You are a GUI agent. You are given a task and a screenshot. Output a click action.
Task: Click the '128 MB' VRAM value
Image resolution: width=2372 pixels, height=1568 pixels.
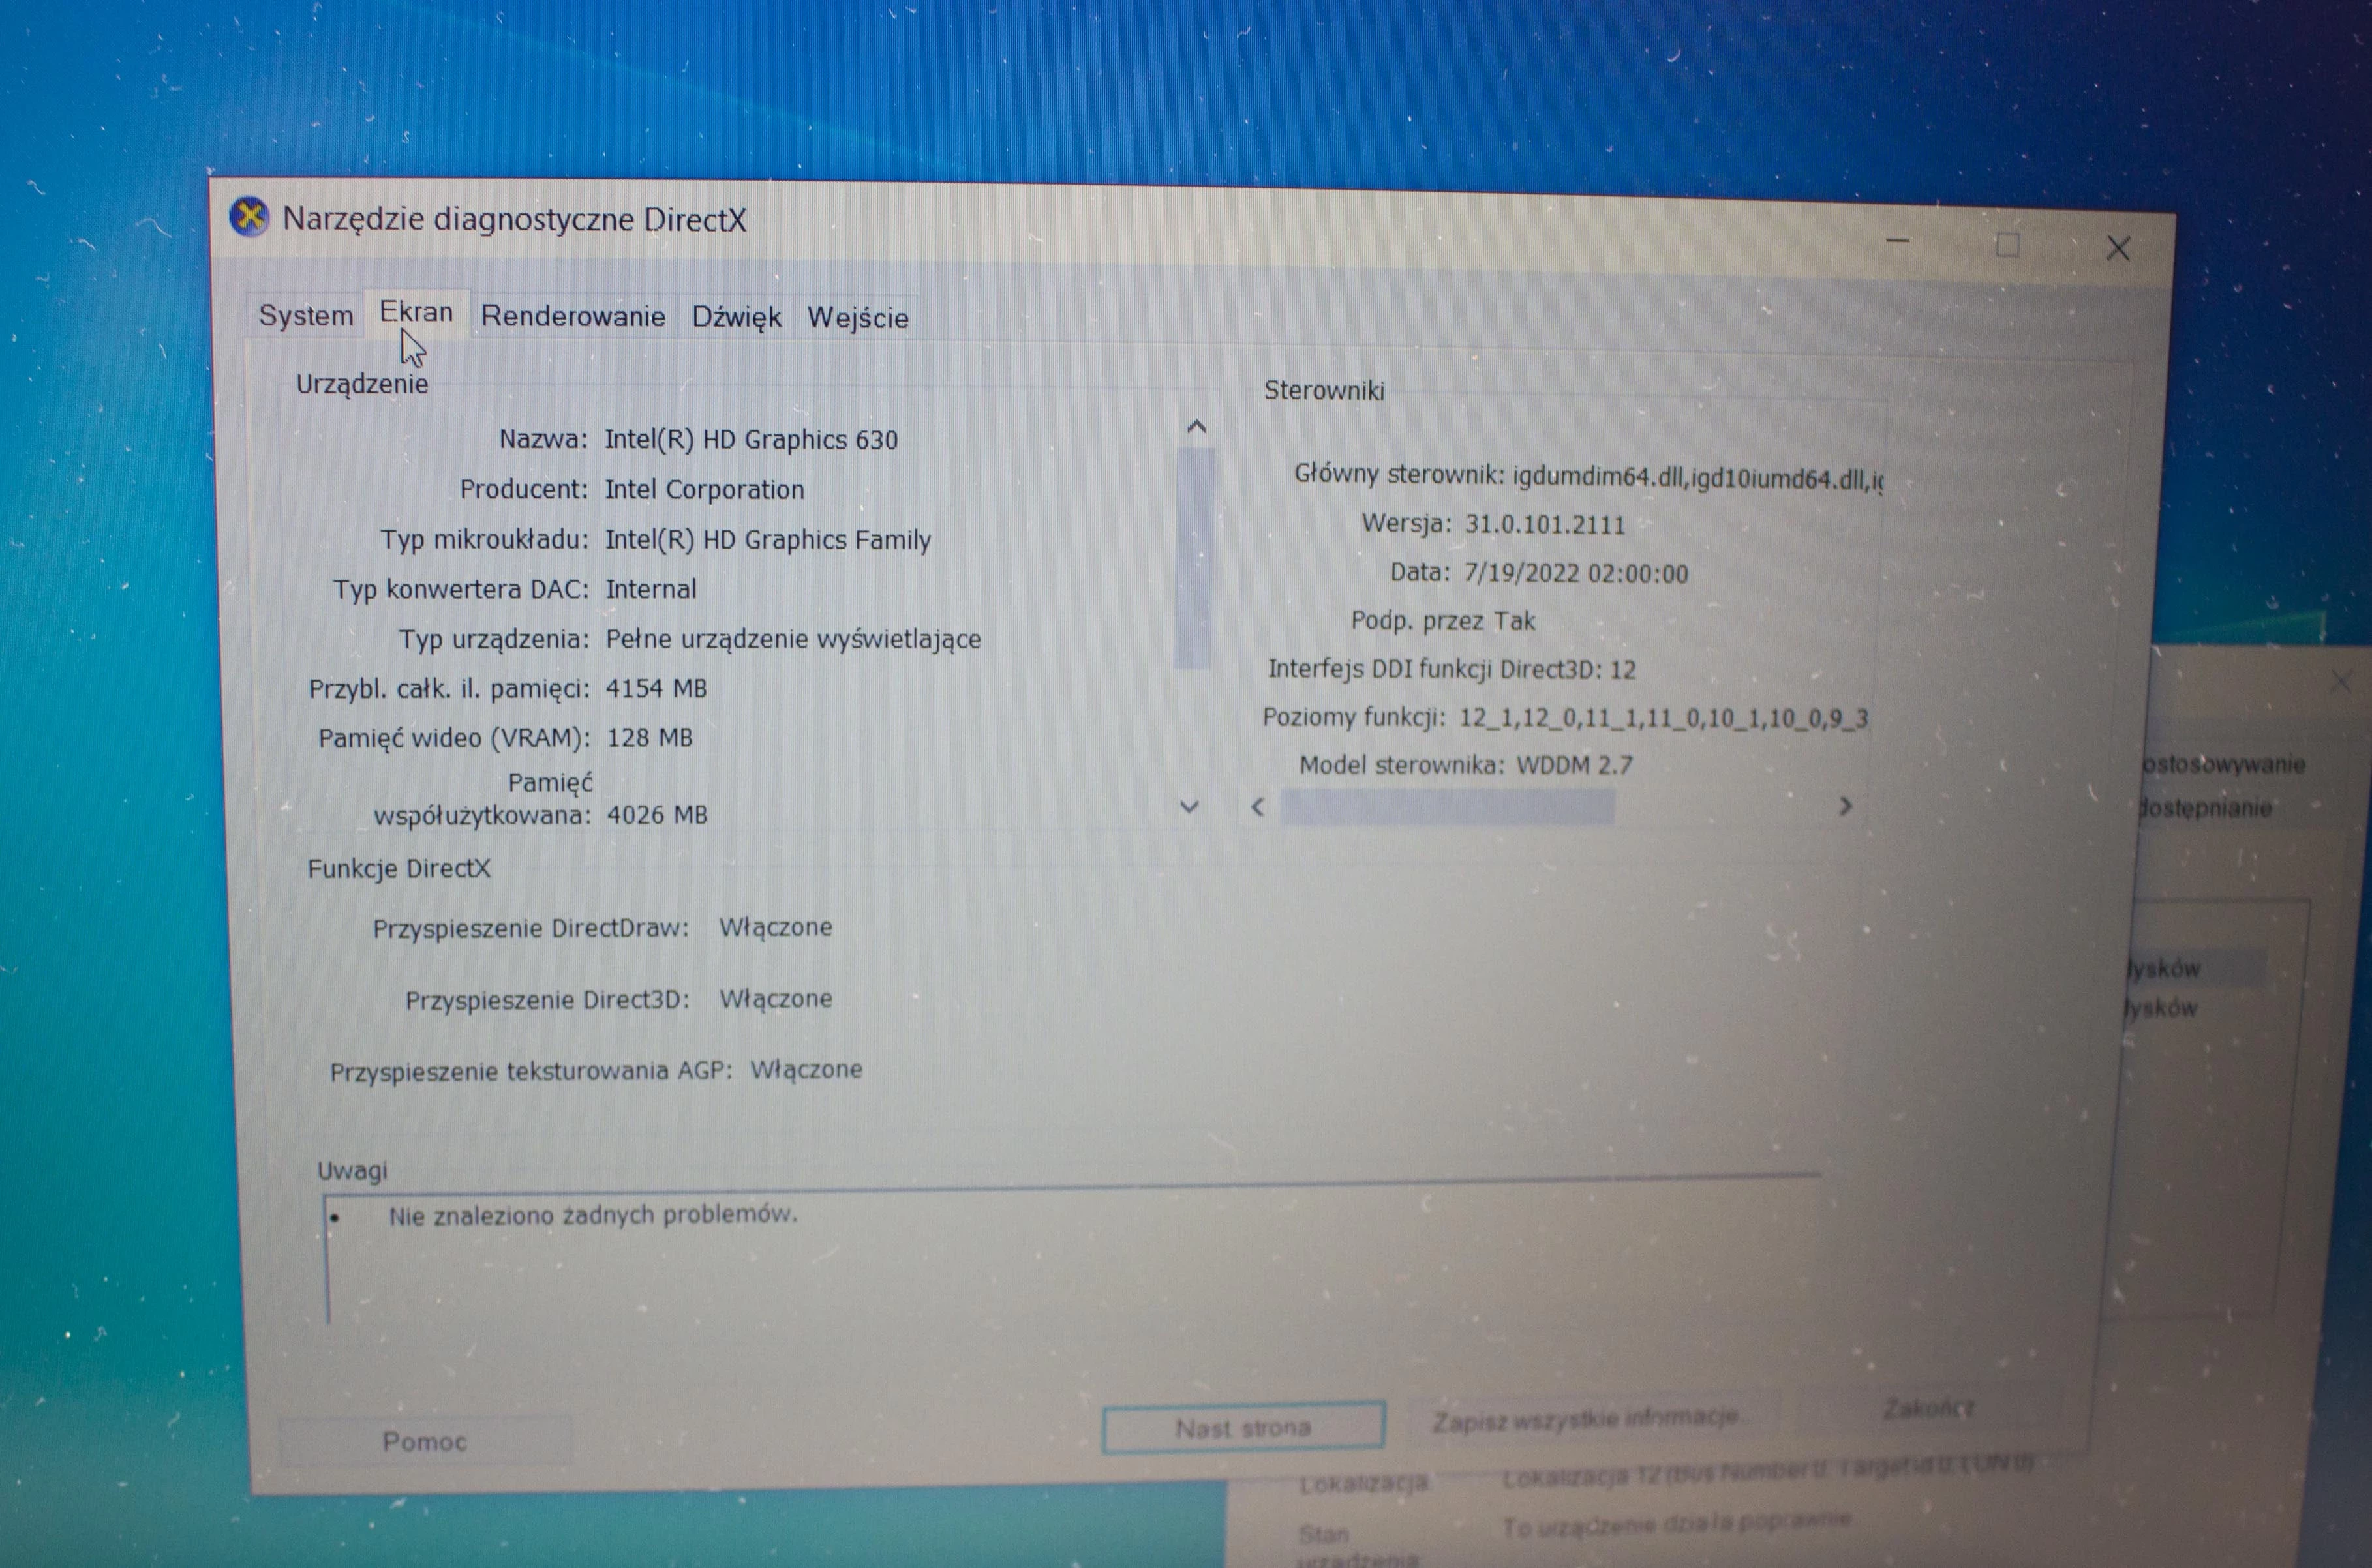(x=650, y=738)
